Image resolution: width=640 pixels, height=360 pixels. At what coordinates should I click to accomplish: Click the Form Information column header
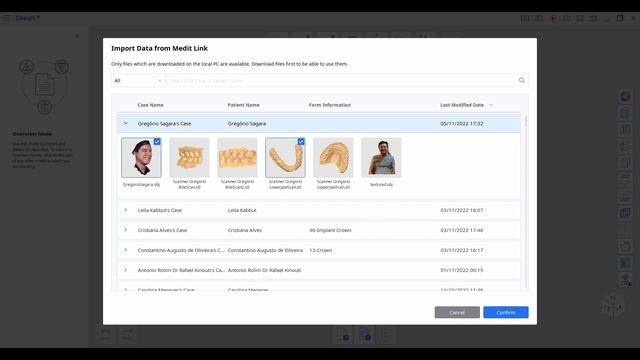330,105
